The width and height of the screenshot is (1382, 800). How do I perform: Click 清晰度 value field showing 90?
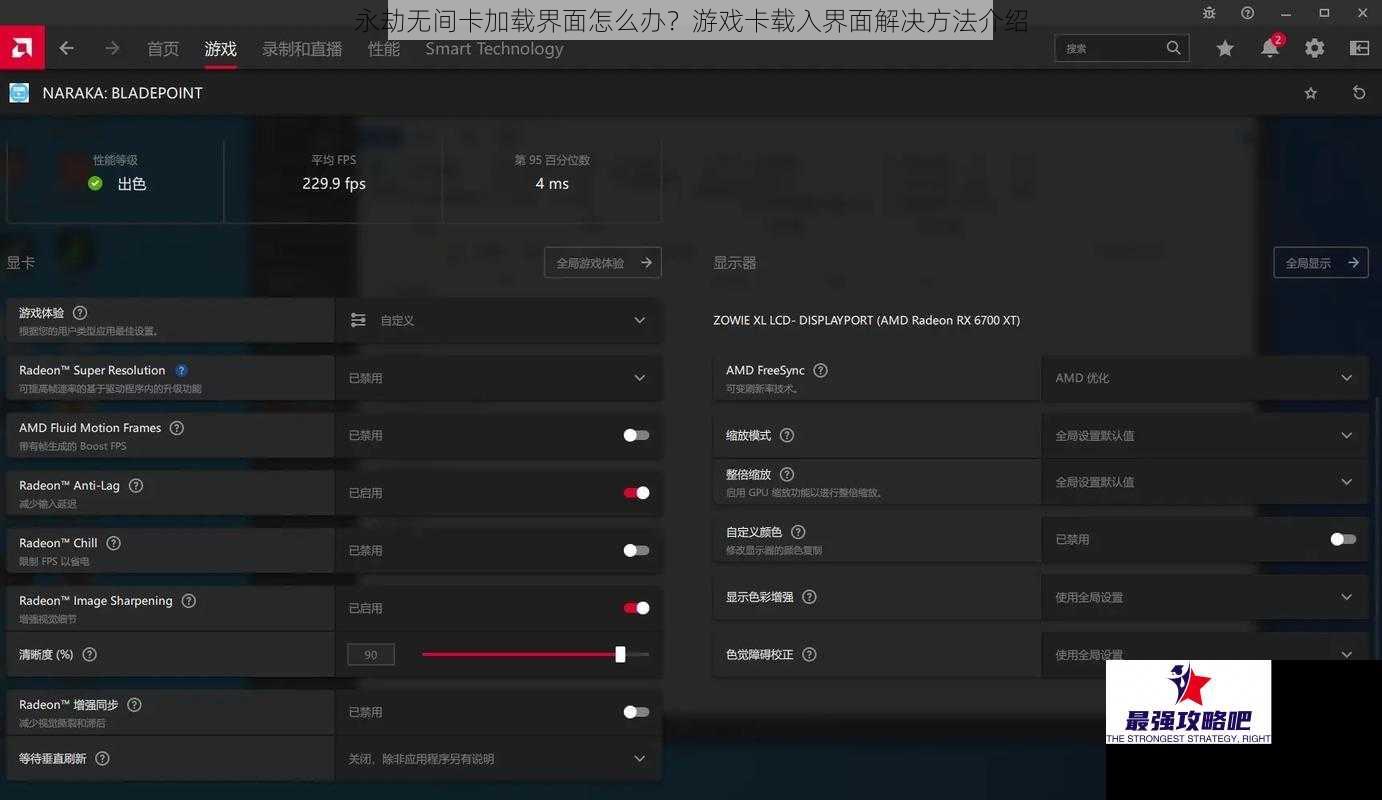click(x=371, y=654)
